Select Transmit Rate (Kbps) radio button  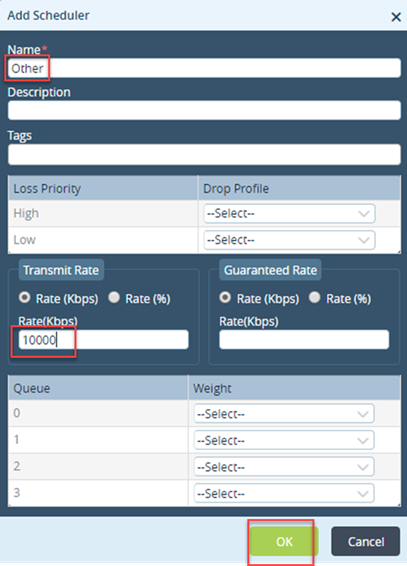pyautogui.click(x=25, y=298)
